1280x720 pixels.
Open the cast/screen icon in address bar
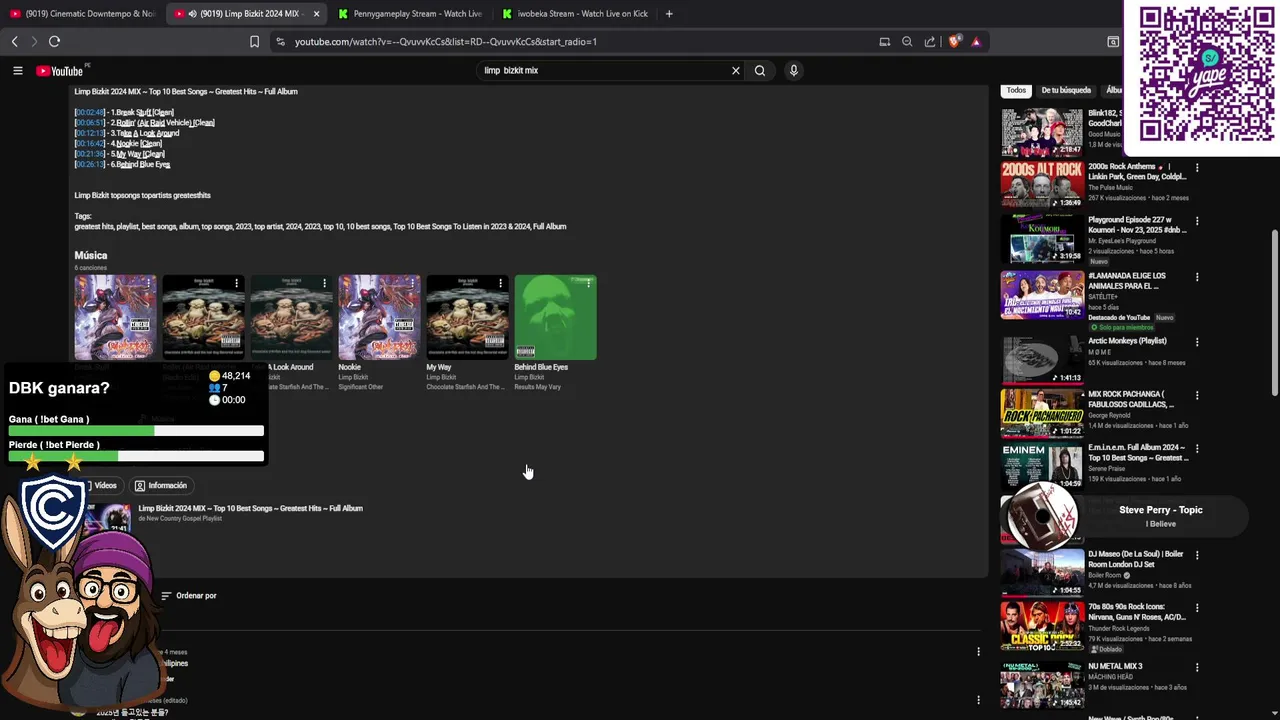884,42
